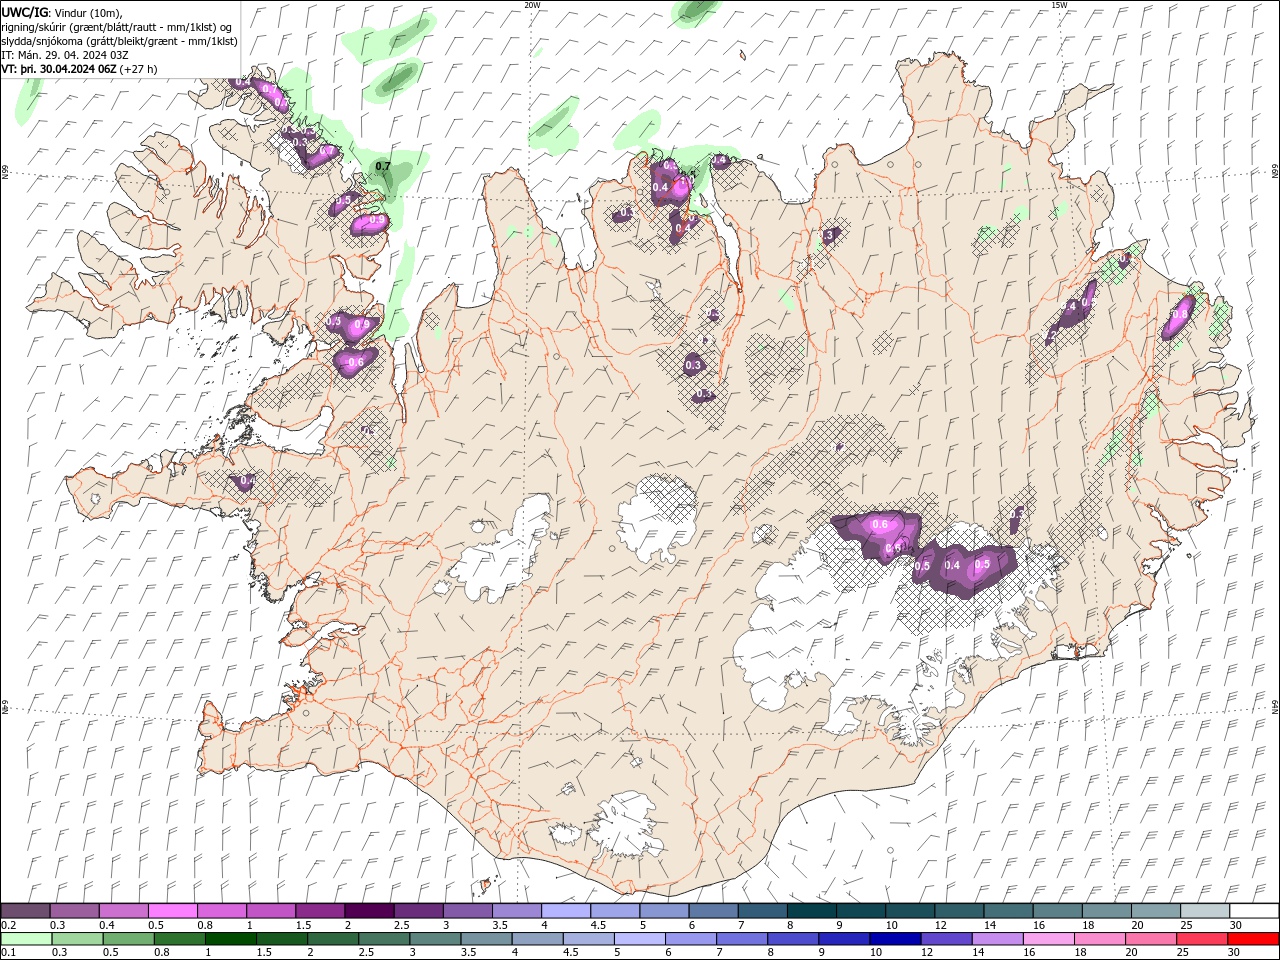Viewport: 1280px width, 960px height.
Task: Select the '0.8' value on the east coast blob
Action: (1180, 314)
